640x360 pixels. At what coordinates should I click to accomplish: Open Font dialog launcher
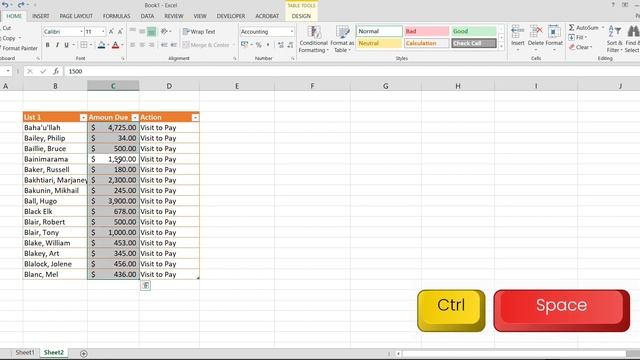click(122, 59)
